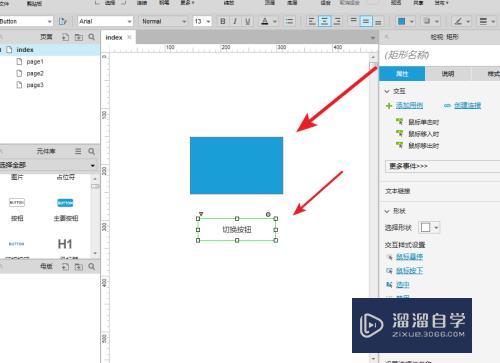
Task: Click the blue fill color swatch
Action: pyautogui.click(x=402, y=21)
